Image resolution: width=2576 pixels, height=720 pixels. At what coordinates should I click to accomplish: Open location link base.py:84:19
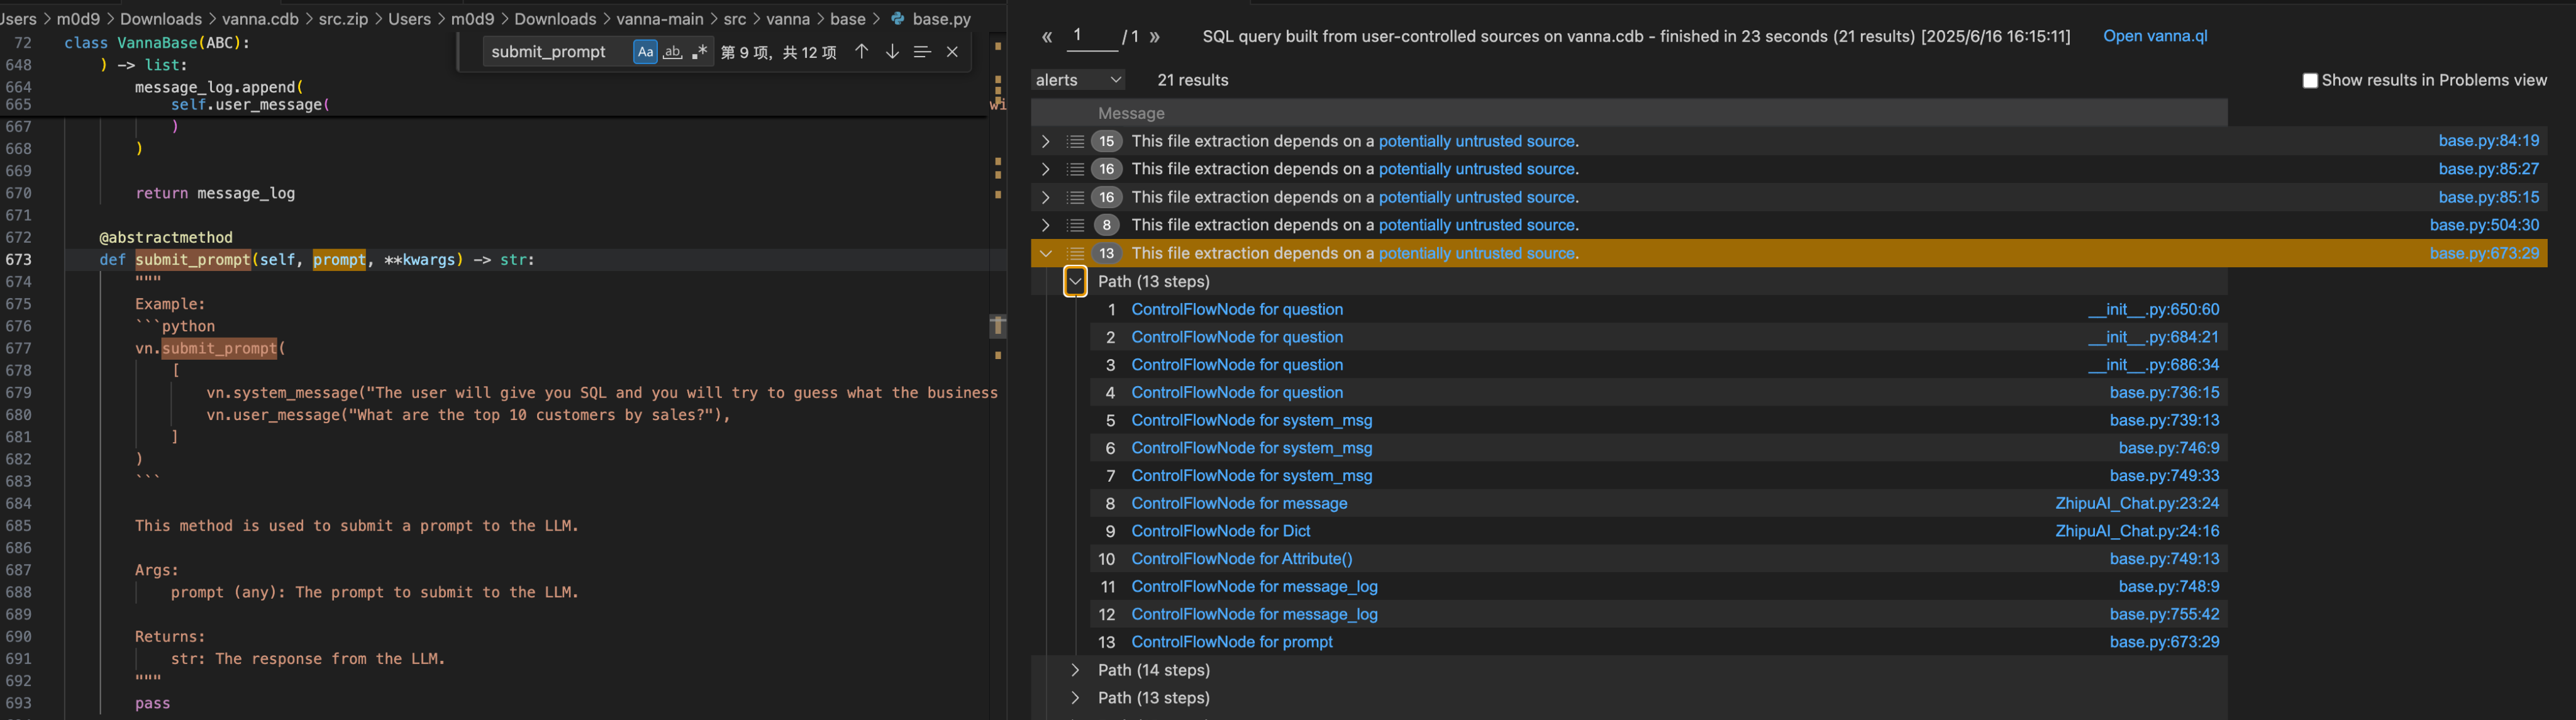(2488, 141)
